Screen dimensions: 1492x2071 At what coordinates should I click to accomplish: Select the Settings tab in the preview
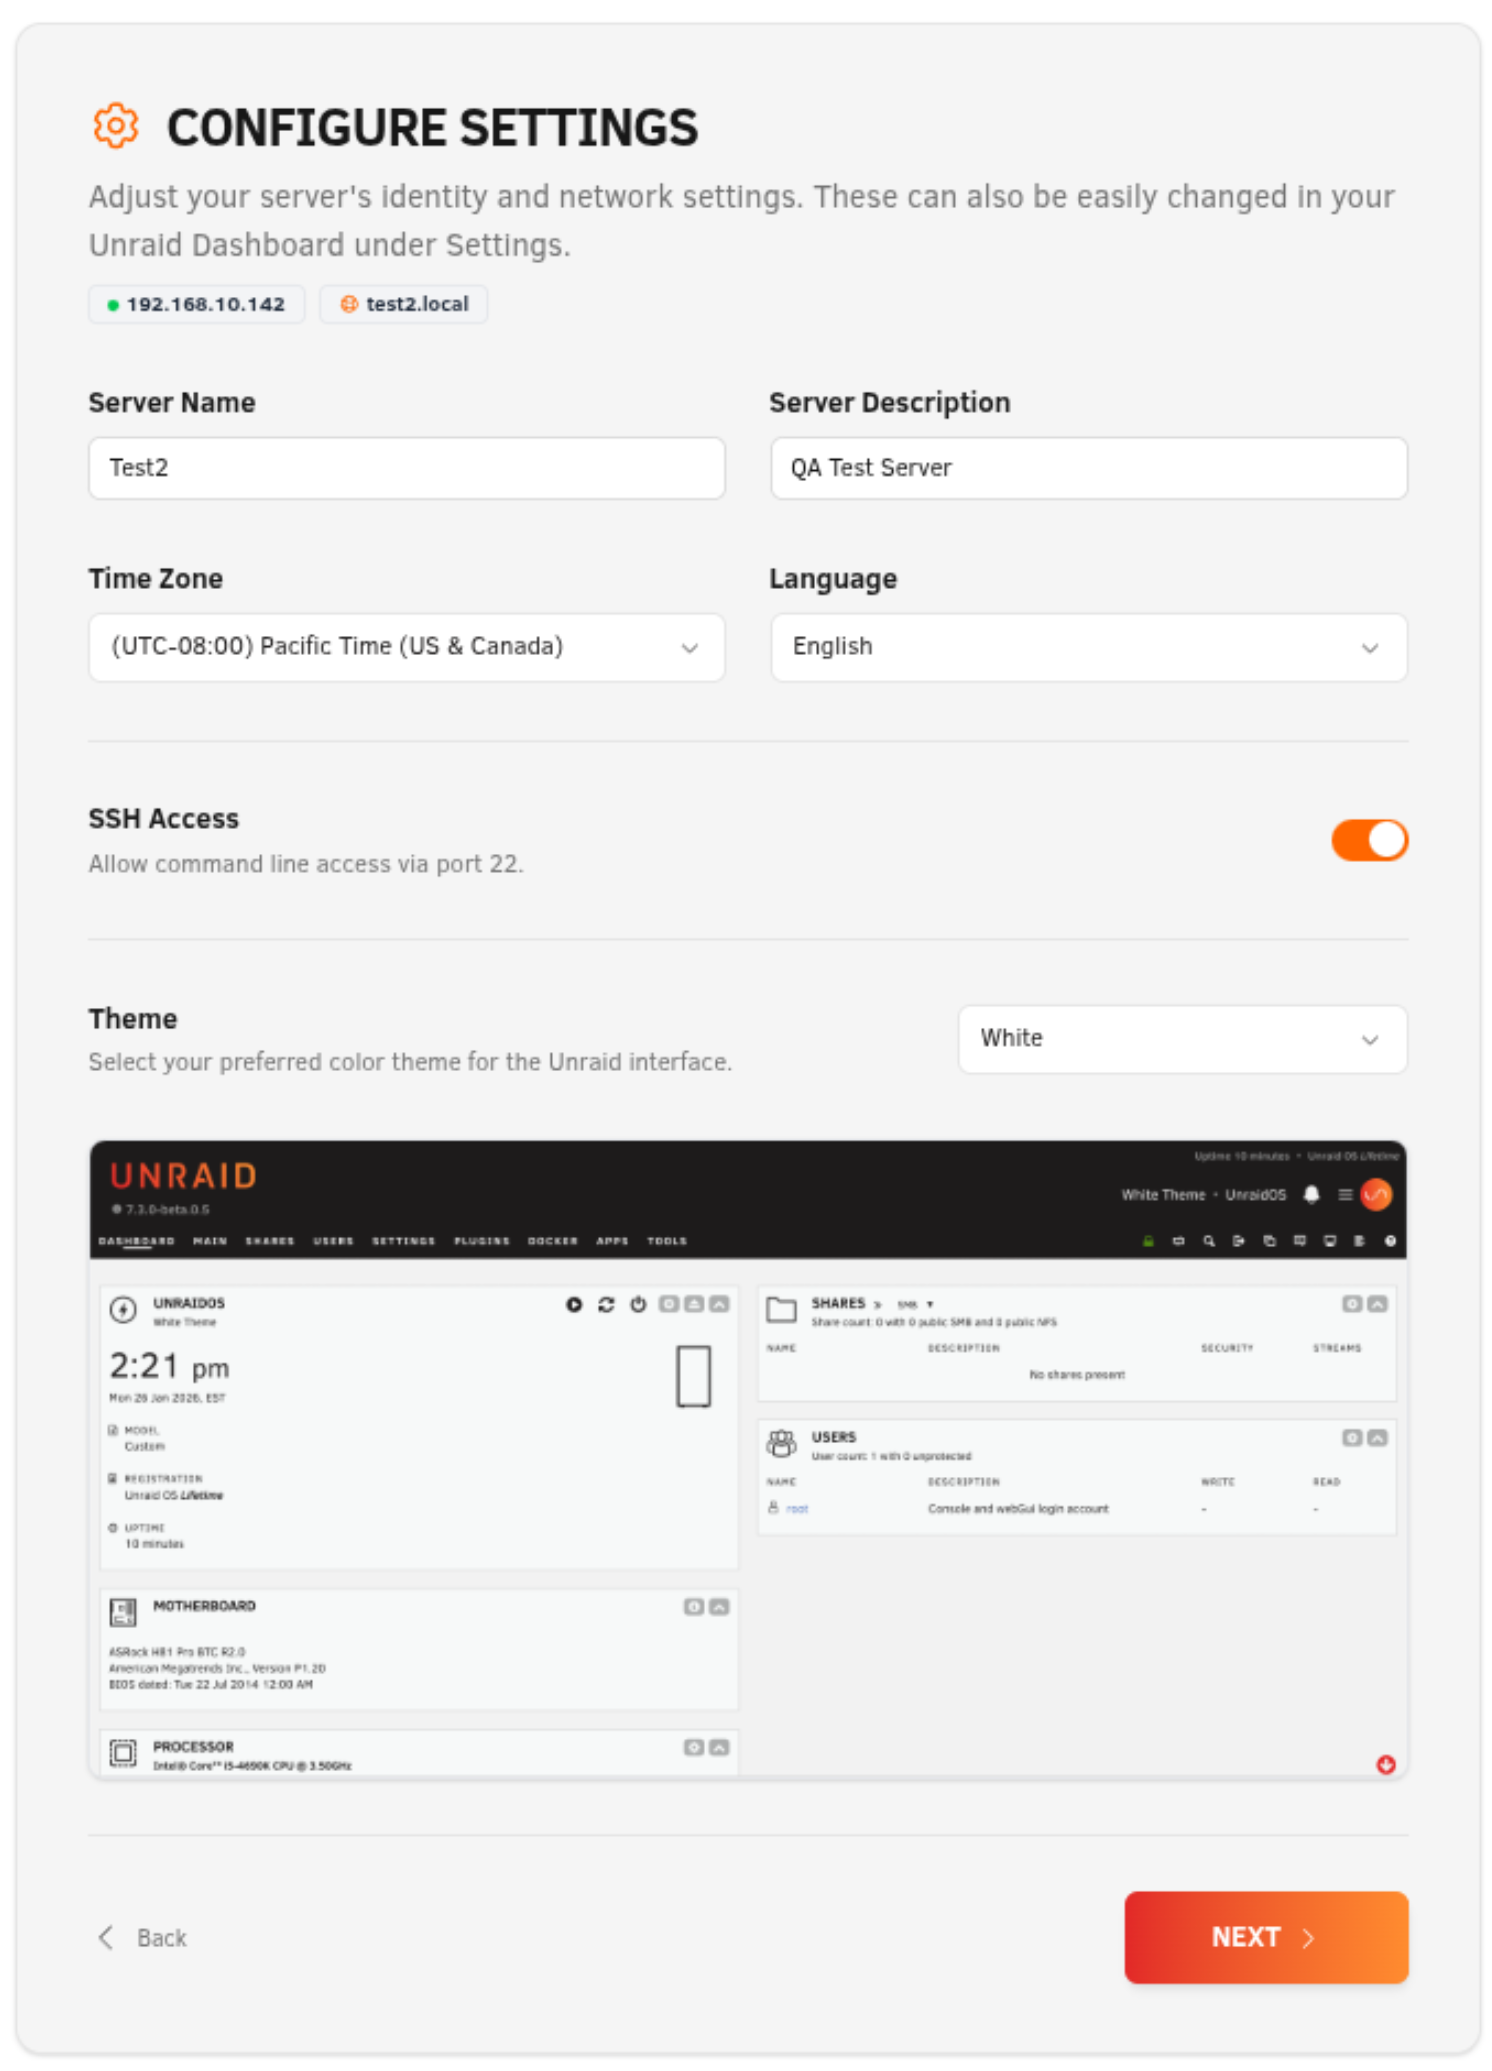pos(403,1241)
